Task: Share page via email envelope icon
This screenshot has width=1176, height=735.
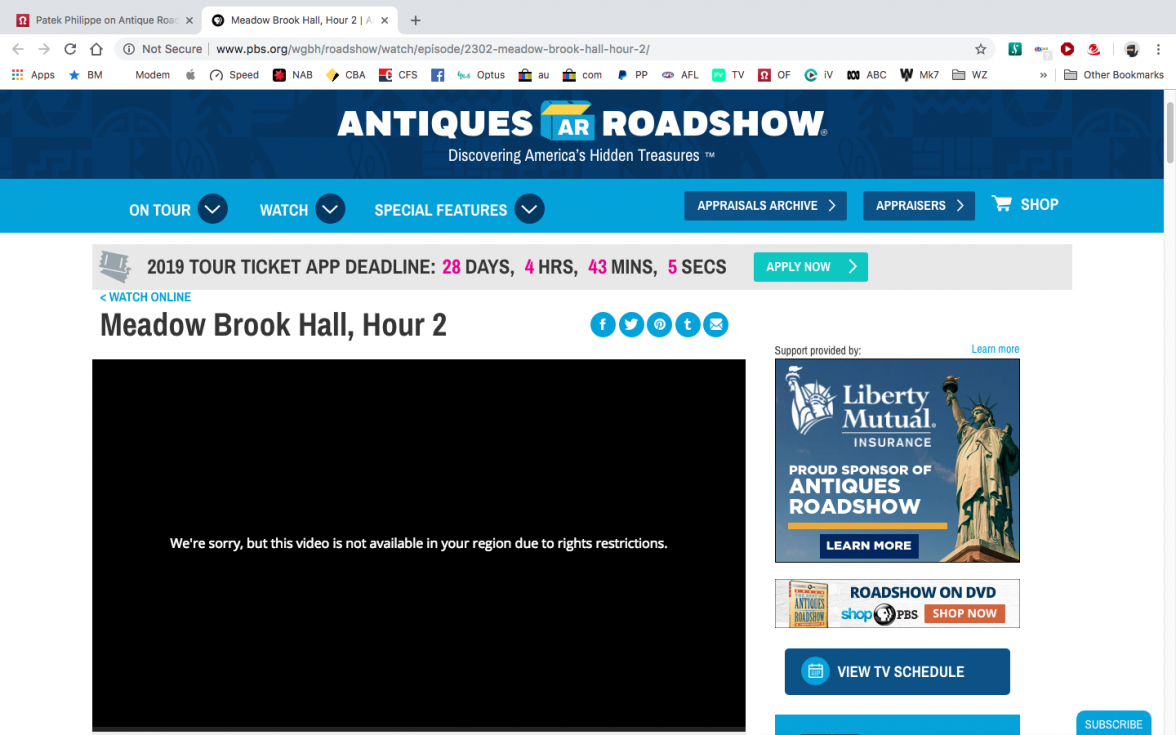Action: pyautogui.click(x=715, y=325)
